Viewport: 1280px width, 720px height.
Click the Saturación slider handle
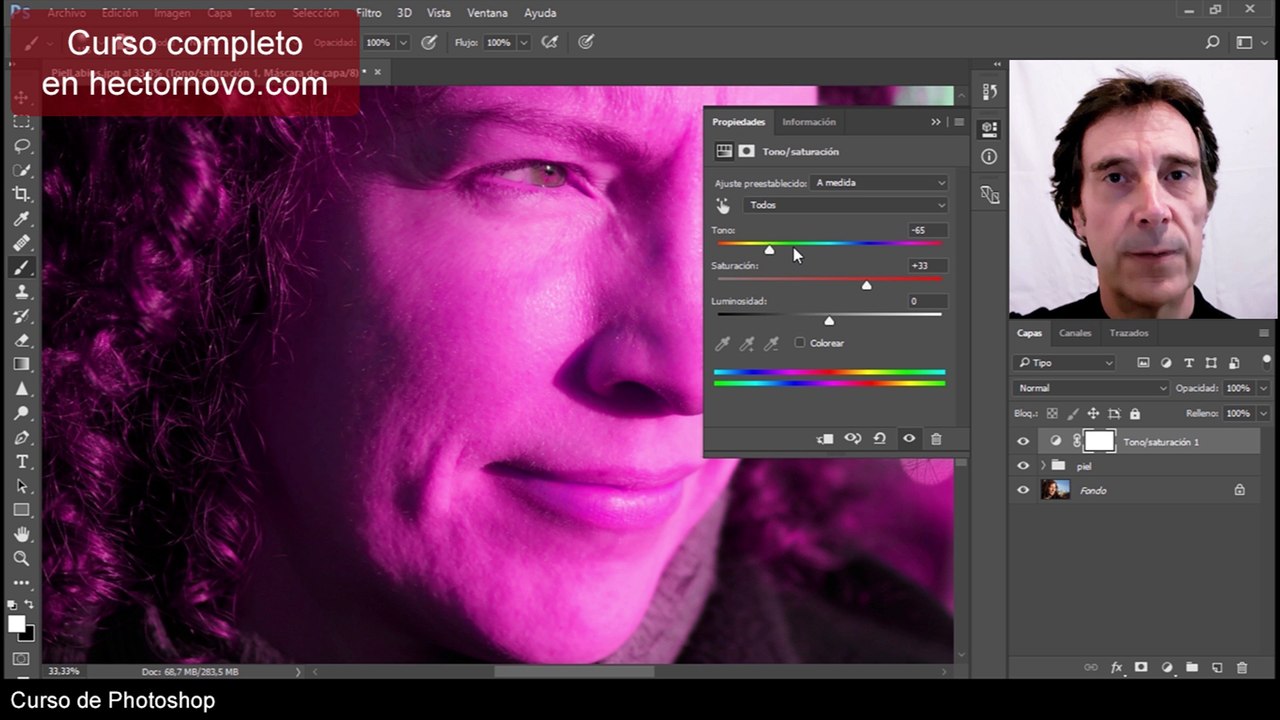(866, 286)
